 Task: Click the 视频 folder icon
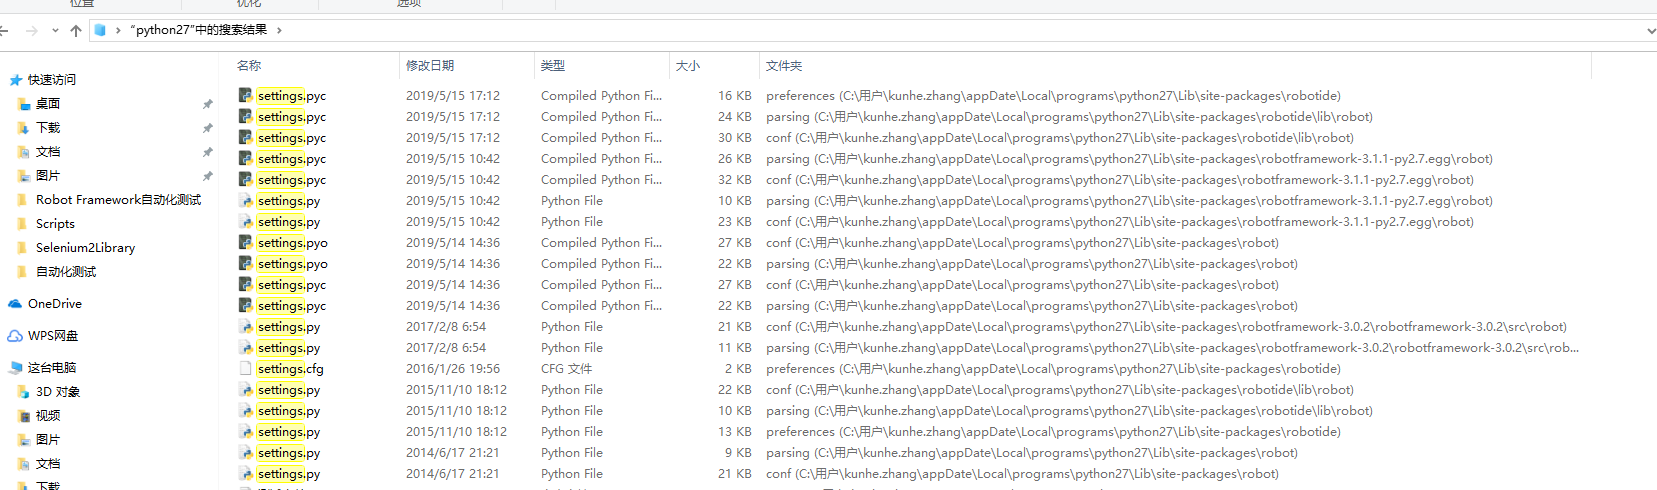pos(24,416)
